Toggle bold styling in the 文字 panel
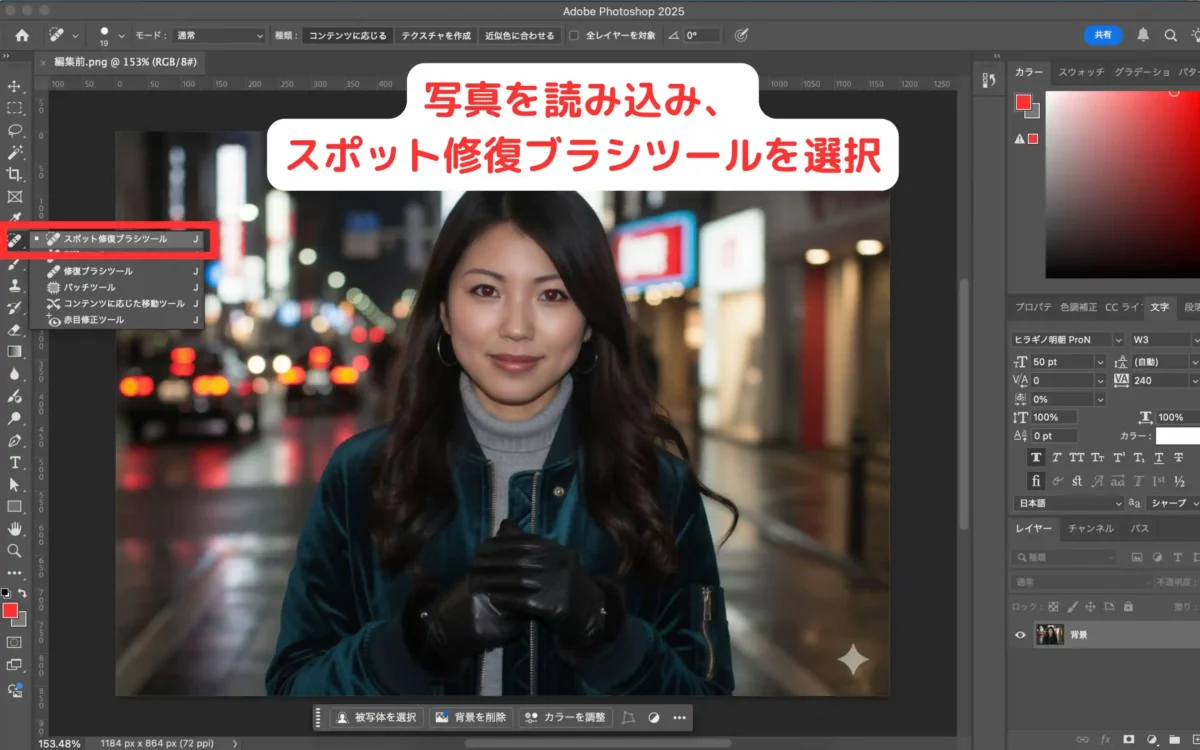 tap(1037, 457)
